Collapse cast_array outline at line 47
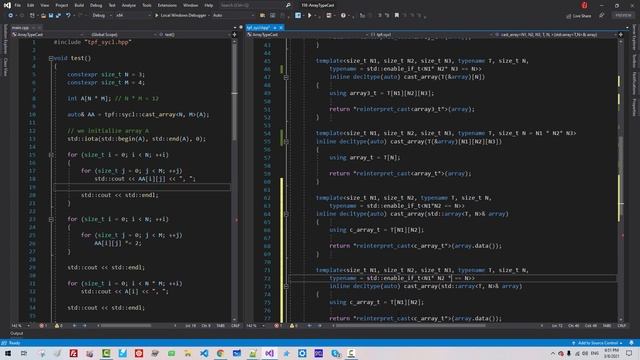This screenshot has width=640, height=360. point(286,77)
